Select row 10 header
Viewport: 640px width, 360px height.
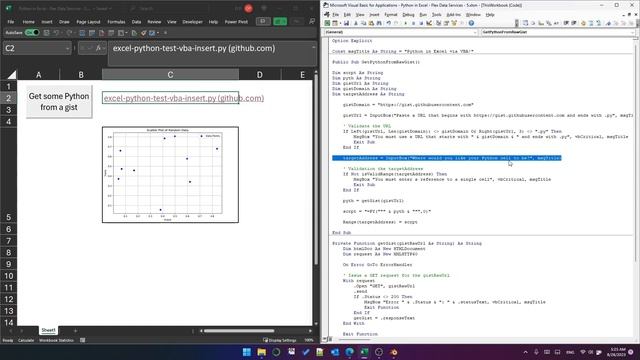tap(9, 276)
